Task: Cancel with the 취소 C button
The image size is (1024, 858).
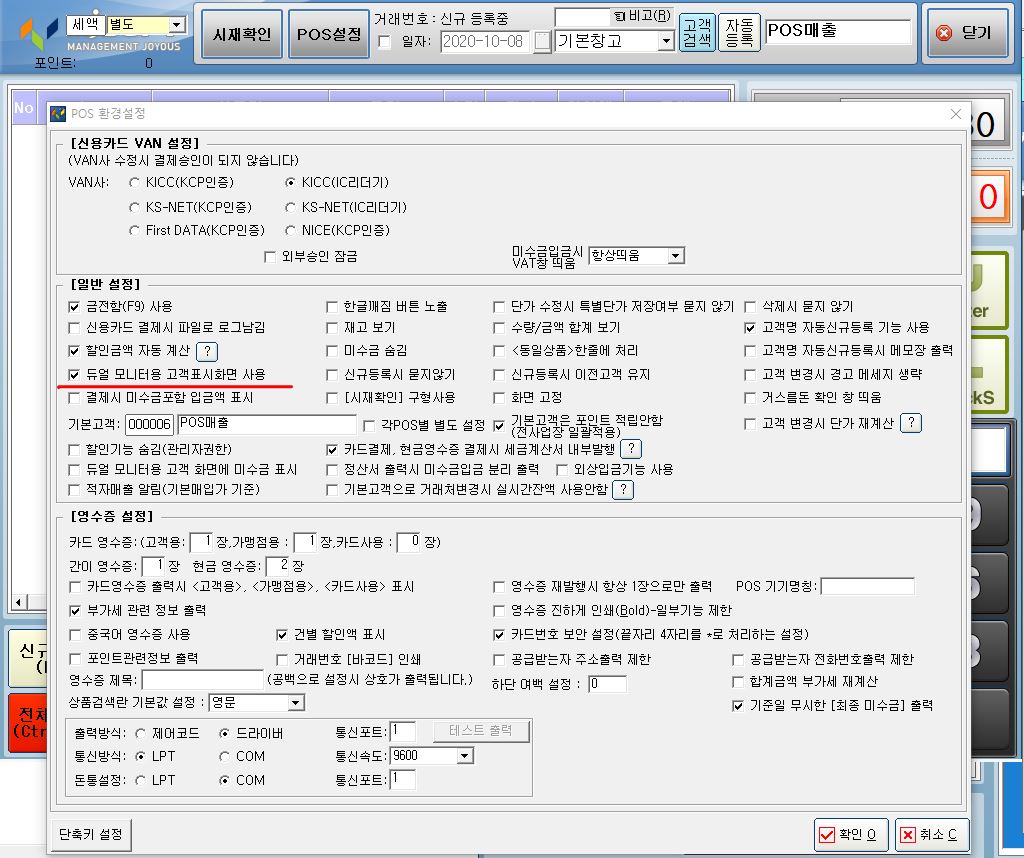Action: point(931,834)
